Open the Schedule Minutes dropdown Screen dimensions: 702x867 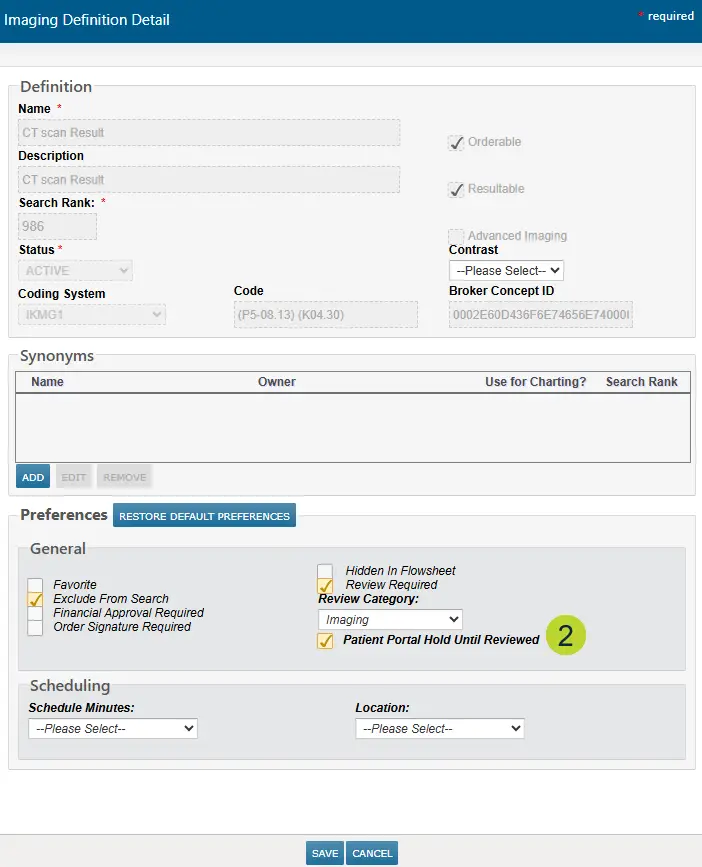tap(113, 729)
